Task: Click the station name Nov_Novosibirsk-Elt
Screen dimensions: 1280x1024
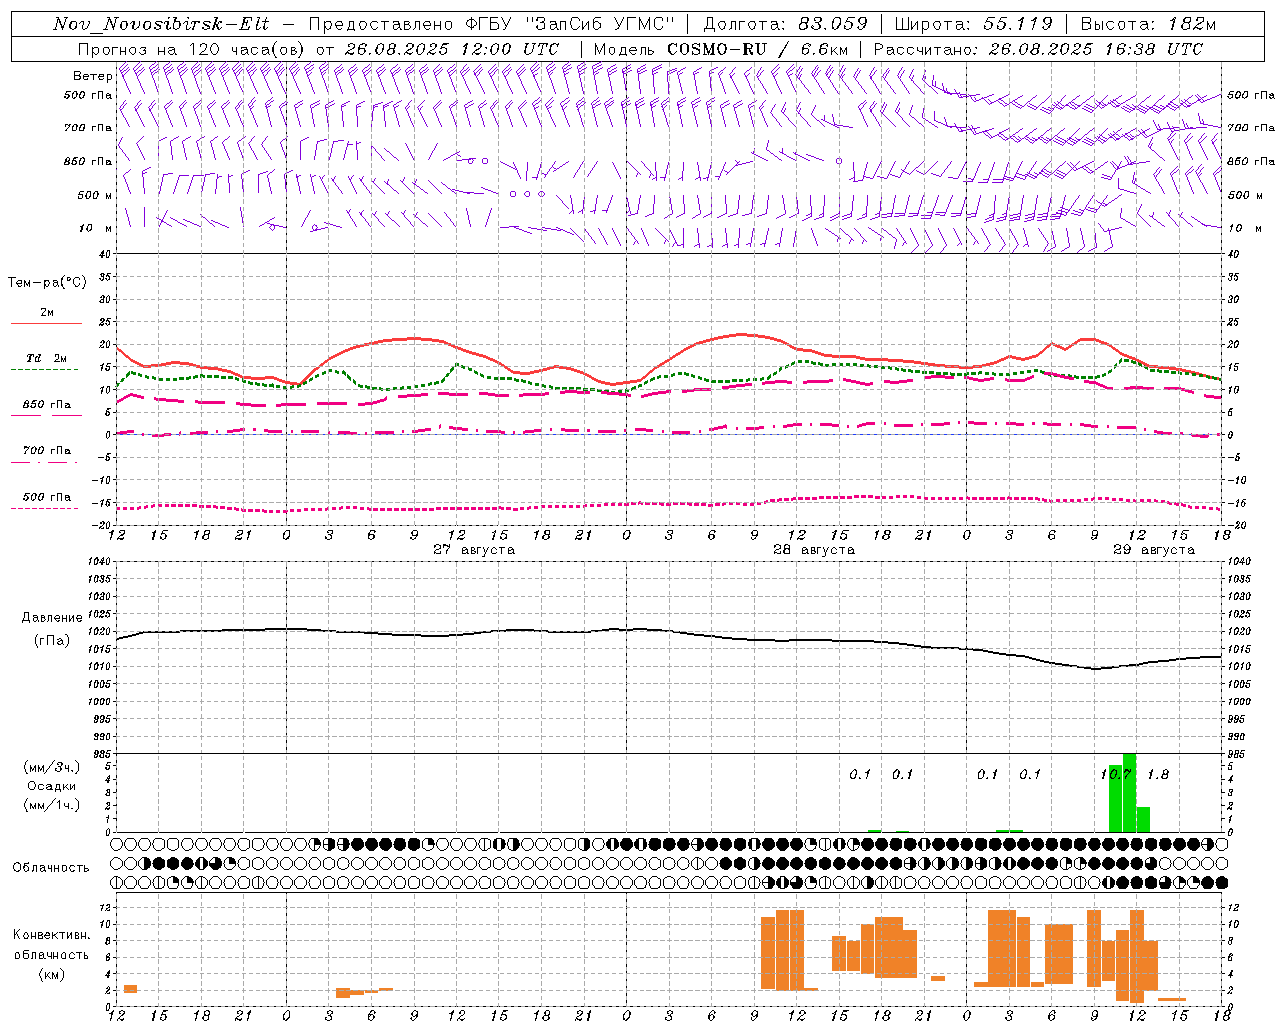Action: [x=161, y=24]
